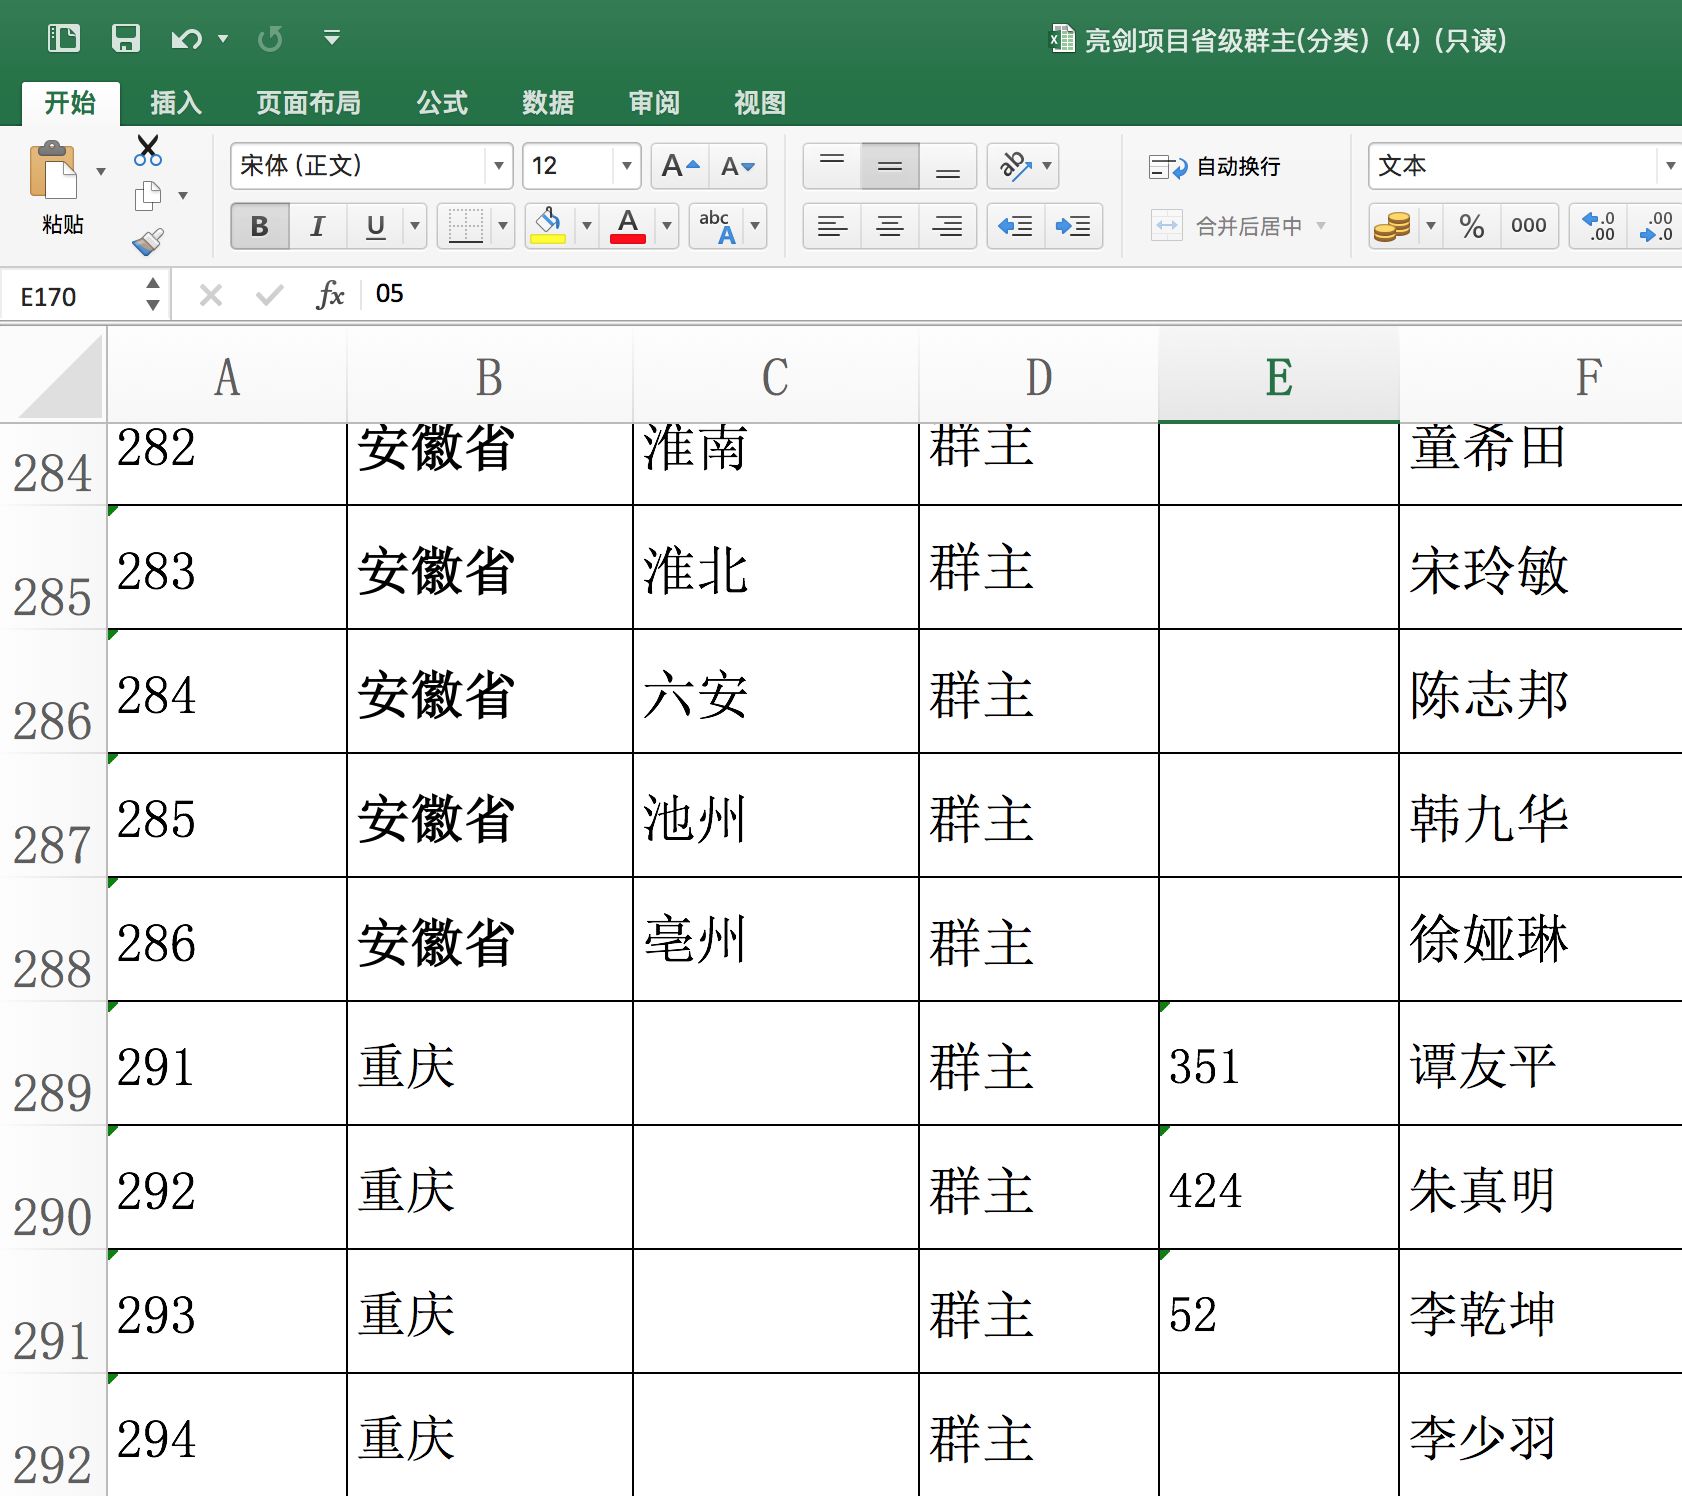Open the Paste options dropdown arrow

coord(101,172)
